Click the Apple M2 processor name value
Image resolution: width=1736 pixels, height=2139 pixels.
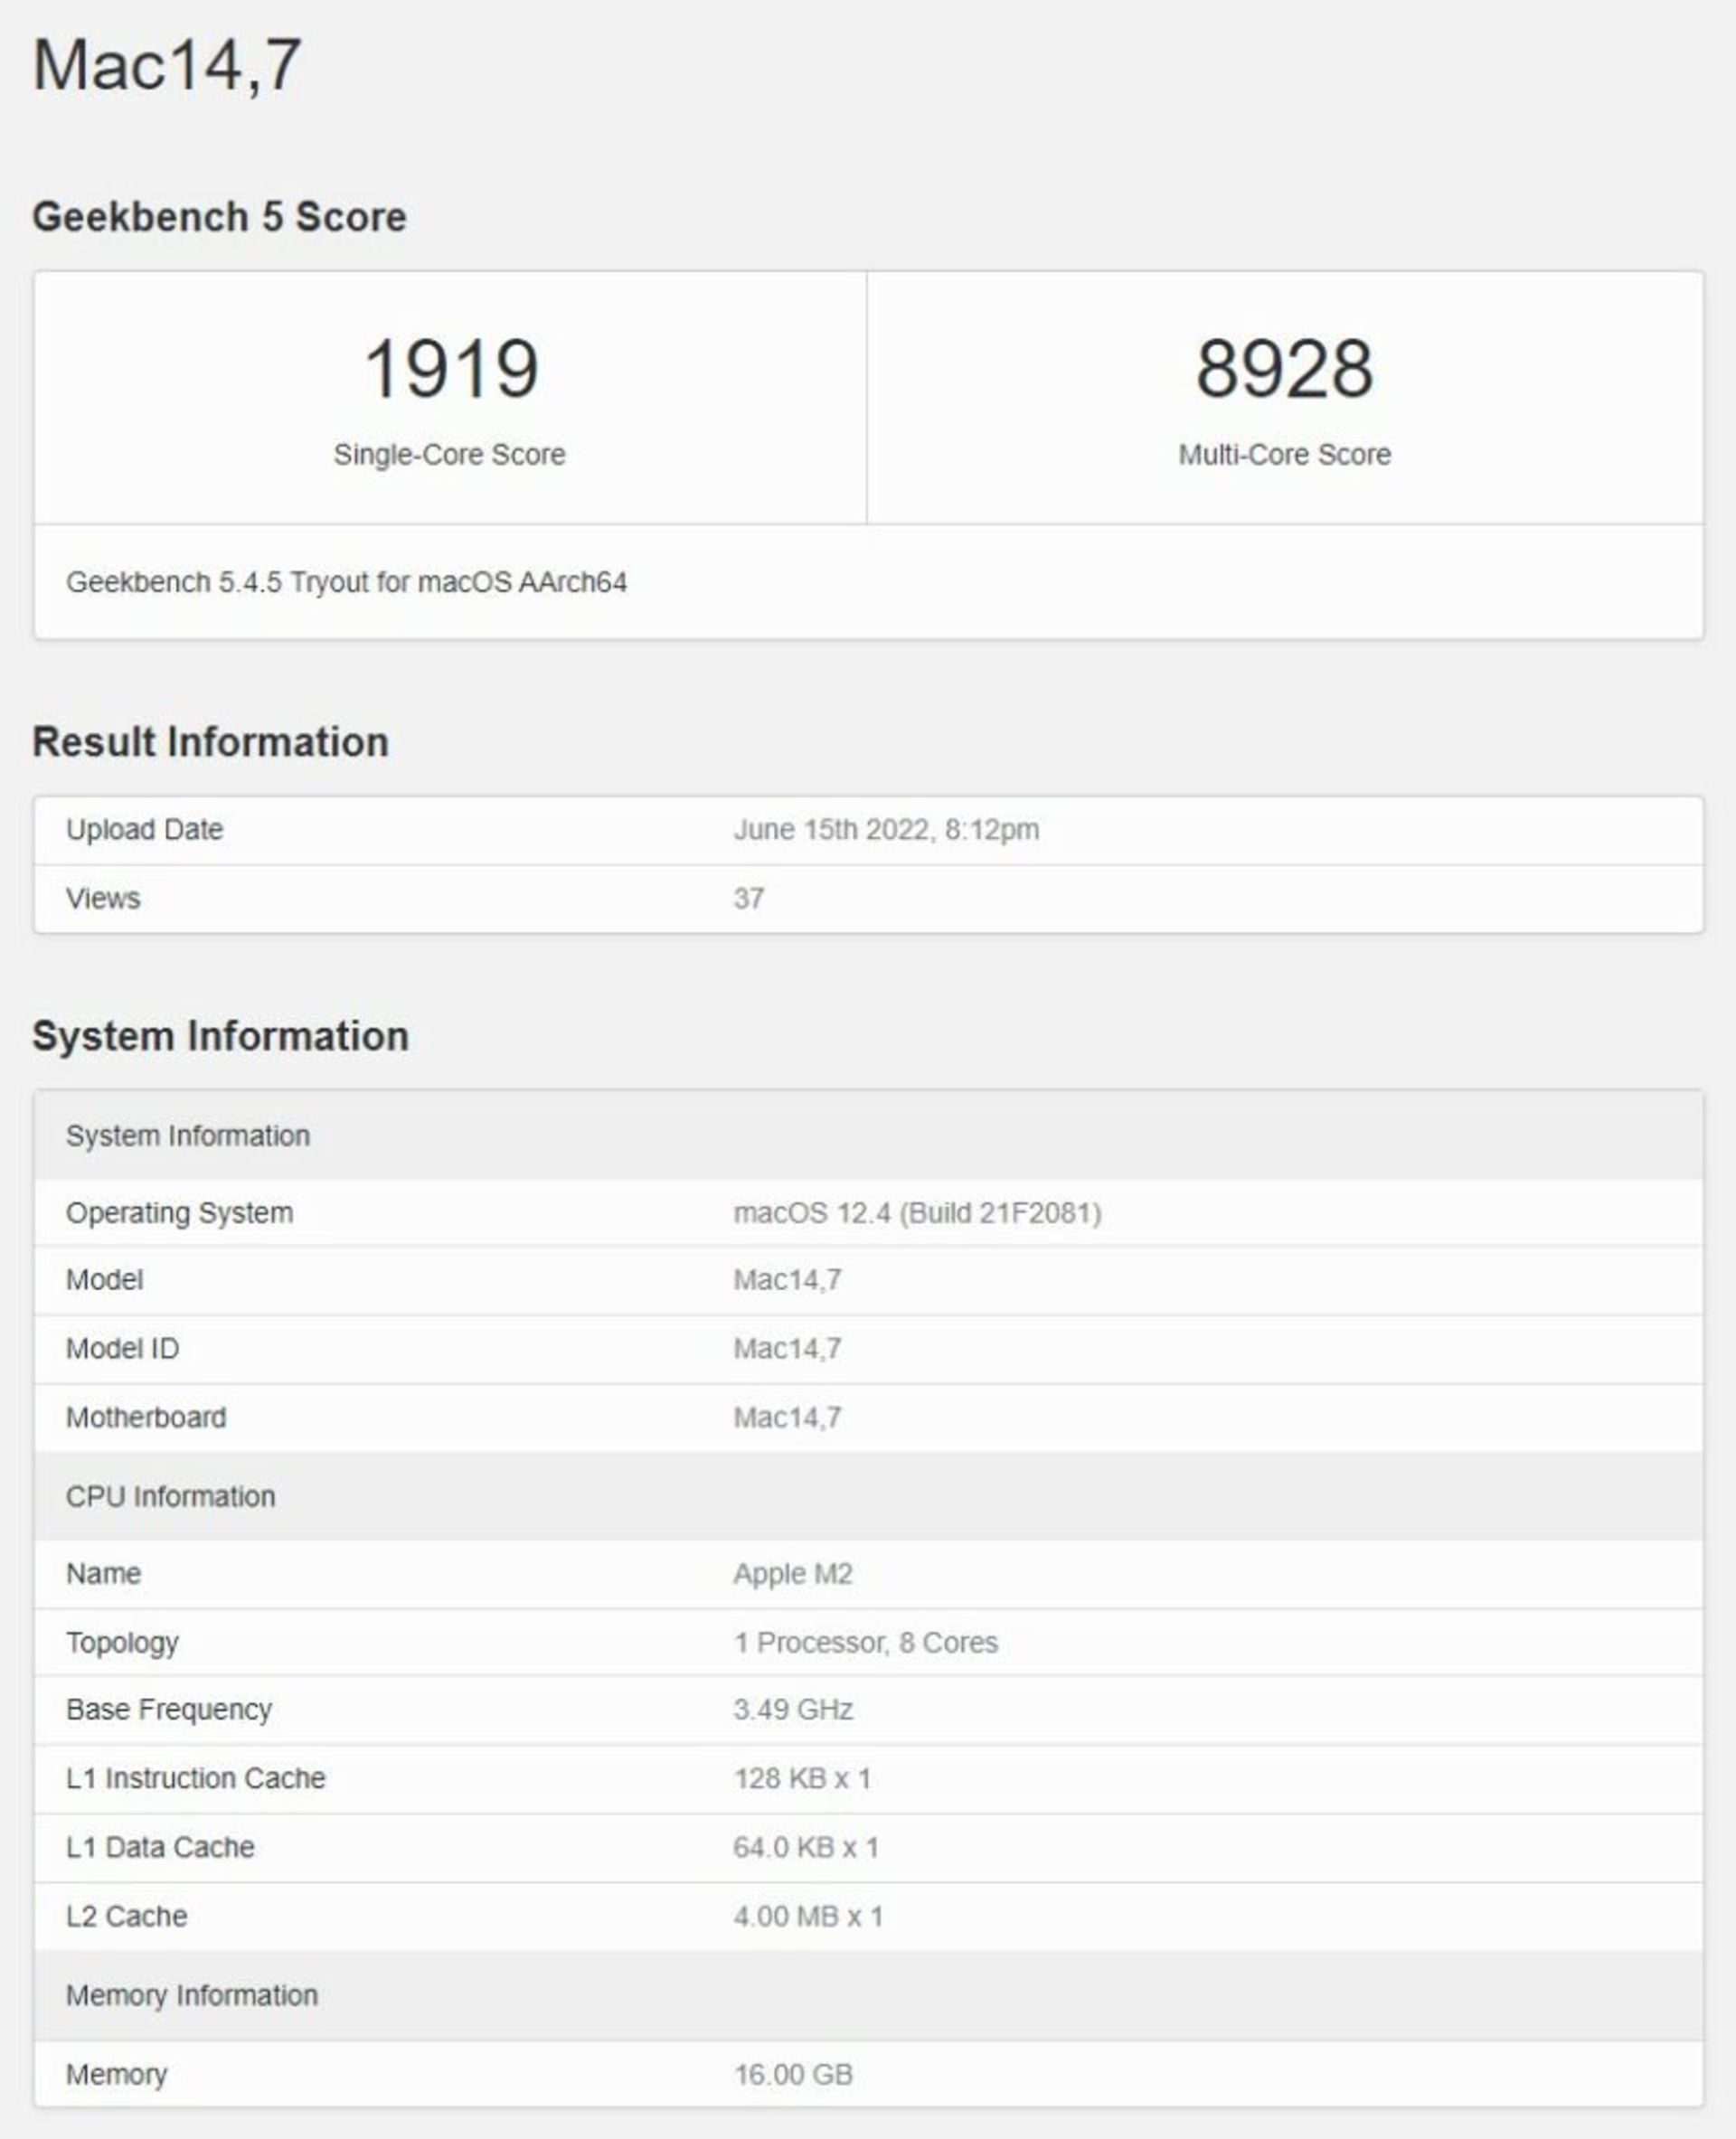click(792, 1574)
